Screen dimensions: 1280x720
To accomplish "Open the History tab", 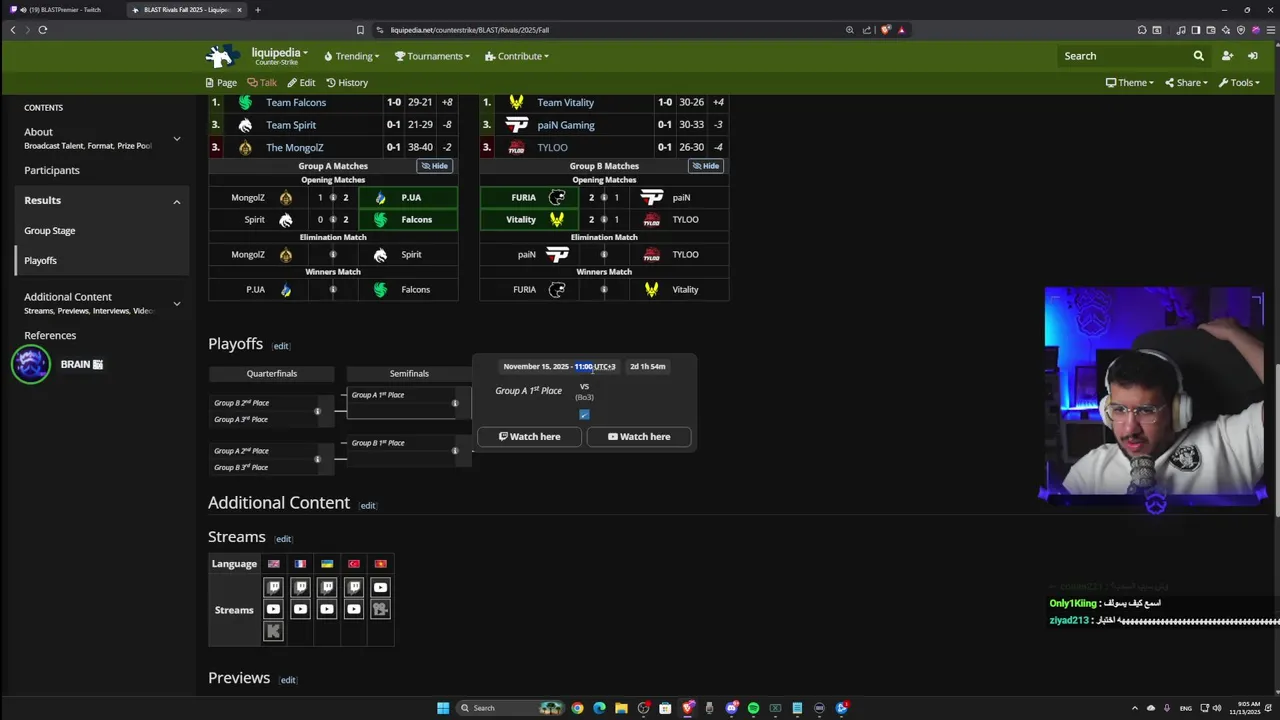I will point(347,83).
